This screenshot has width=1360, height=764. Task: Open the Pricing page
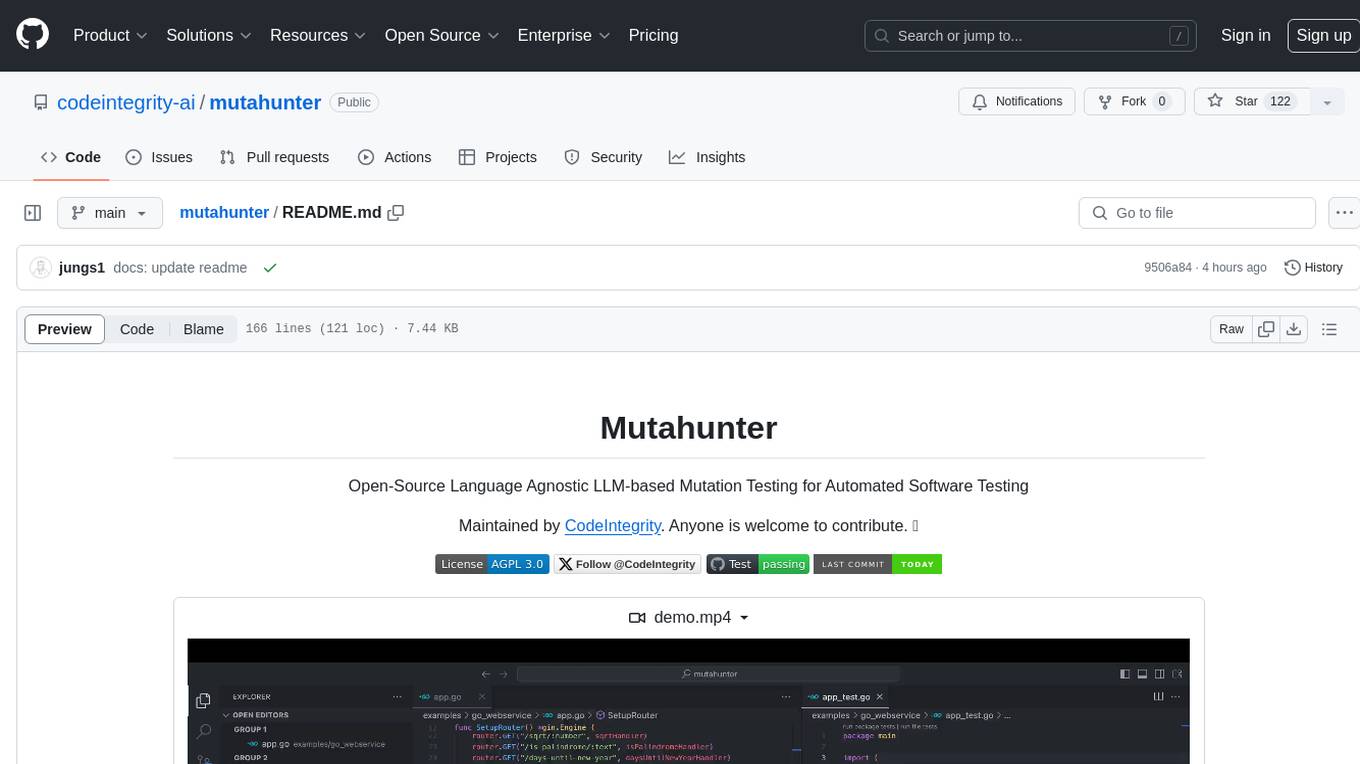point(653,35)
